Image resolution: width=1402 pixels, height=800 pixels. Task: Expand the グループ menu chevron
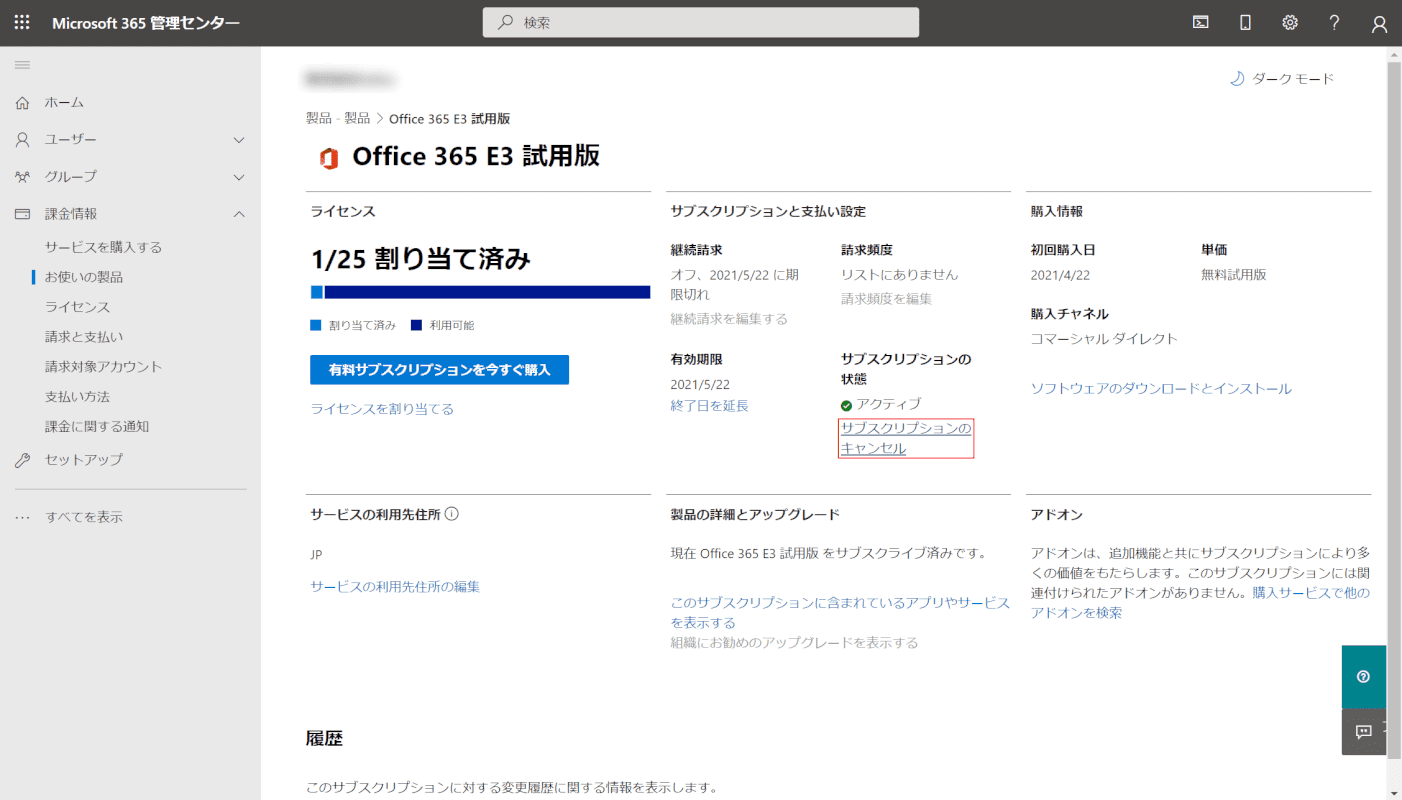tap(239, 177)
